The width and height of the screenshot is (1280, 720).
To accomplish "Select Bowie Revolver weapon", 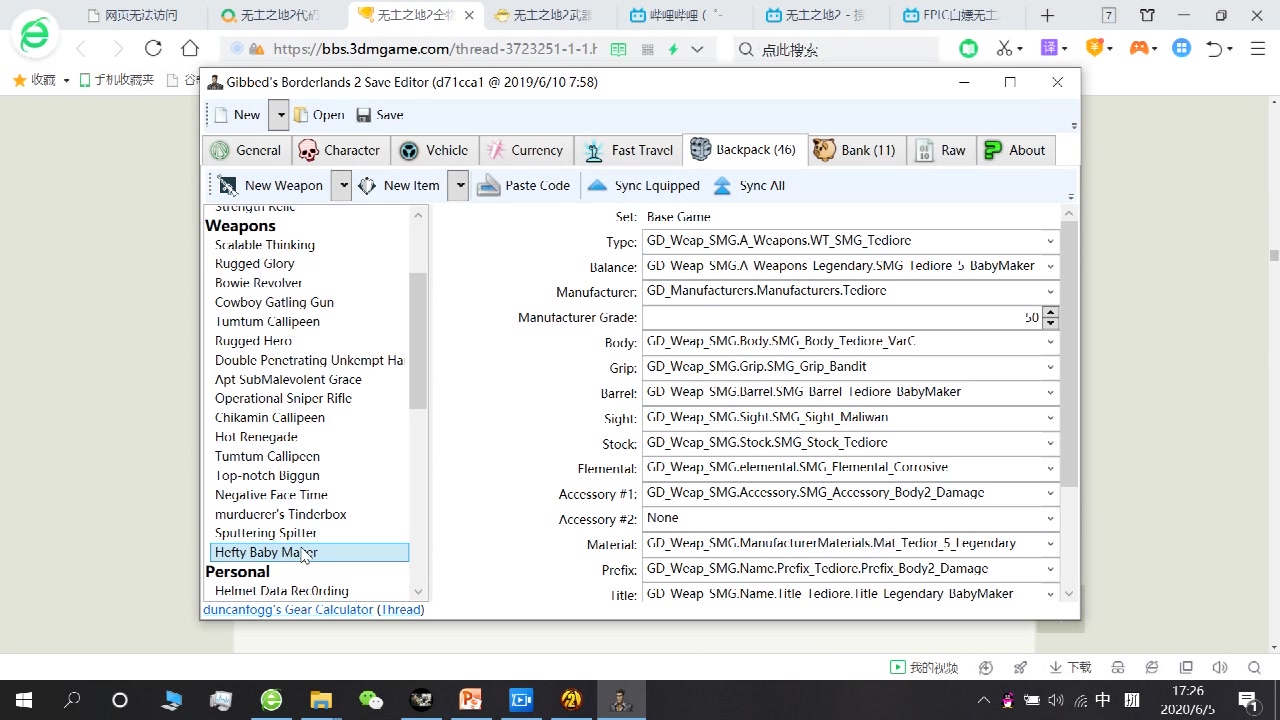I will 258,283.
